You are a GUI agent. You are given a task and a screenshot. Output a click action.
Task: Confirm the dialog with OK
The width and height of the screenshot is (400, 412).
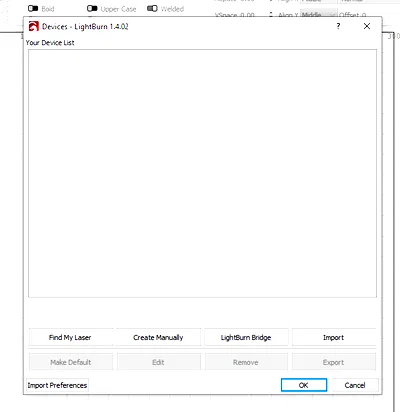(304, 385)
